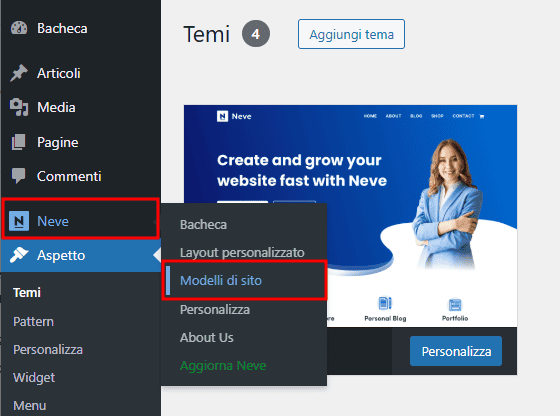Click the Aggiungi tema button
Screen dimensions: 560x416
[351, 34]
